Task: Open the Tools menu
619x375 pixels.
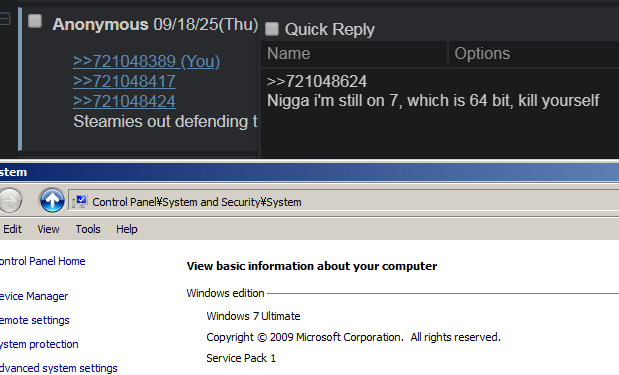Action: click(88, 229)
